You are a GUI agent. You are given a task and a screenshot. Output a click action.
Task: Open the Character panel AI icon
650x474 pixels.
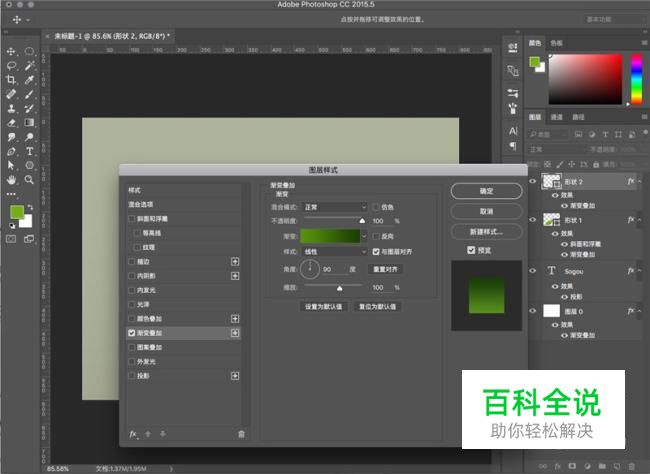[x=513, y=131]
